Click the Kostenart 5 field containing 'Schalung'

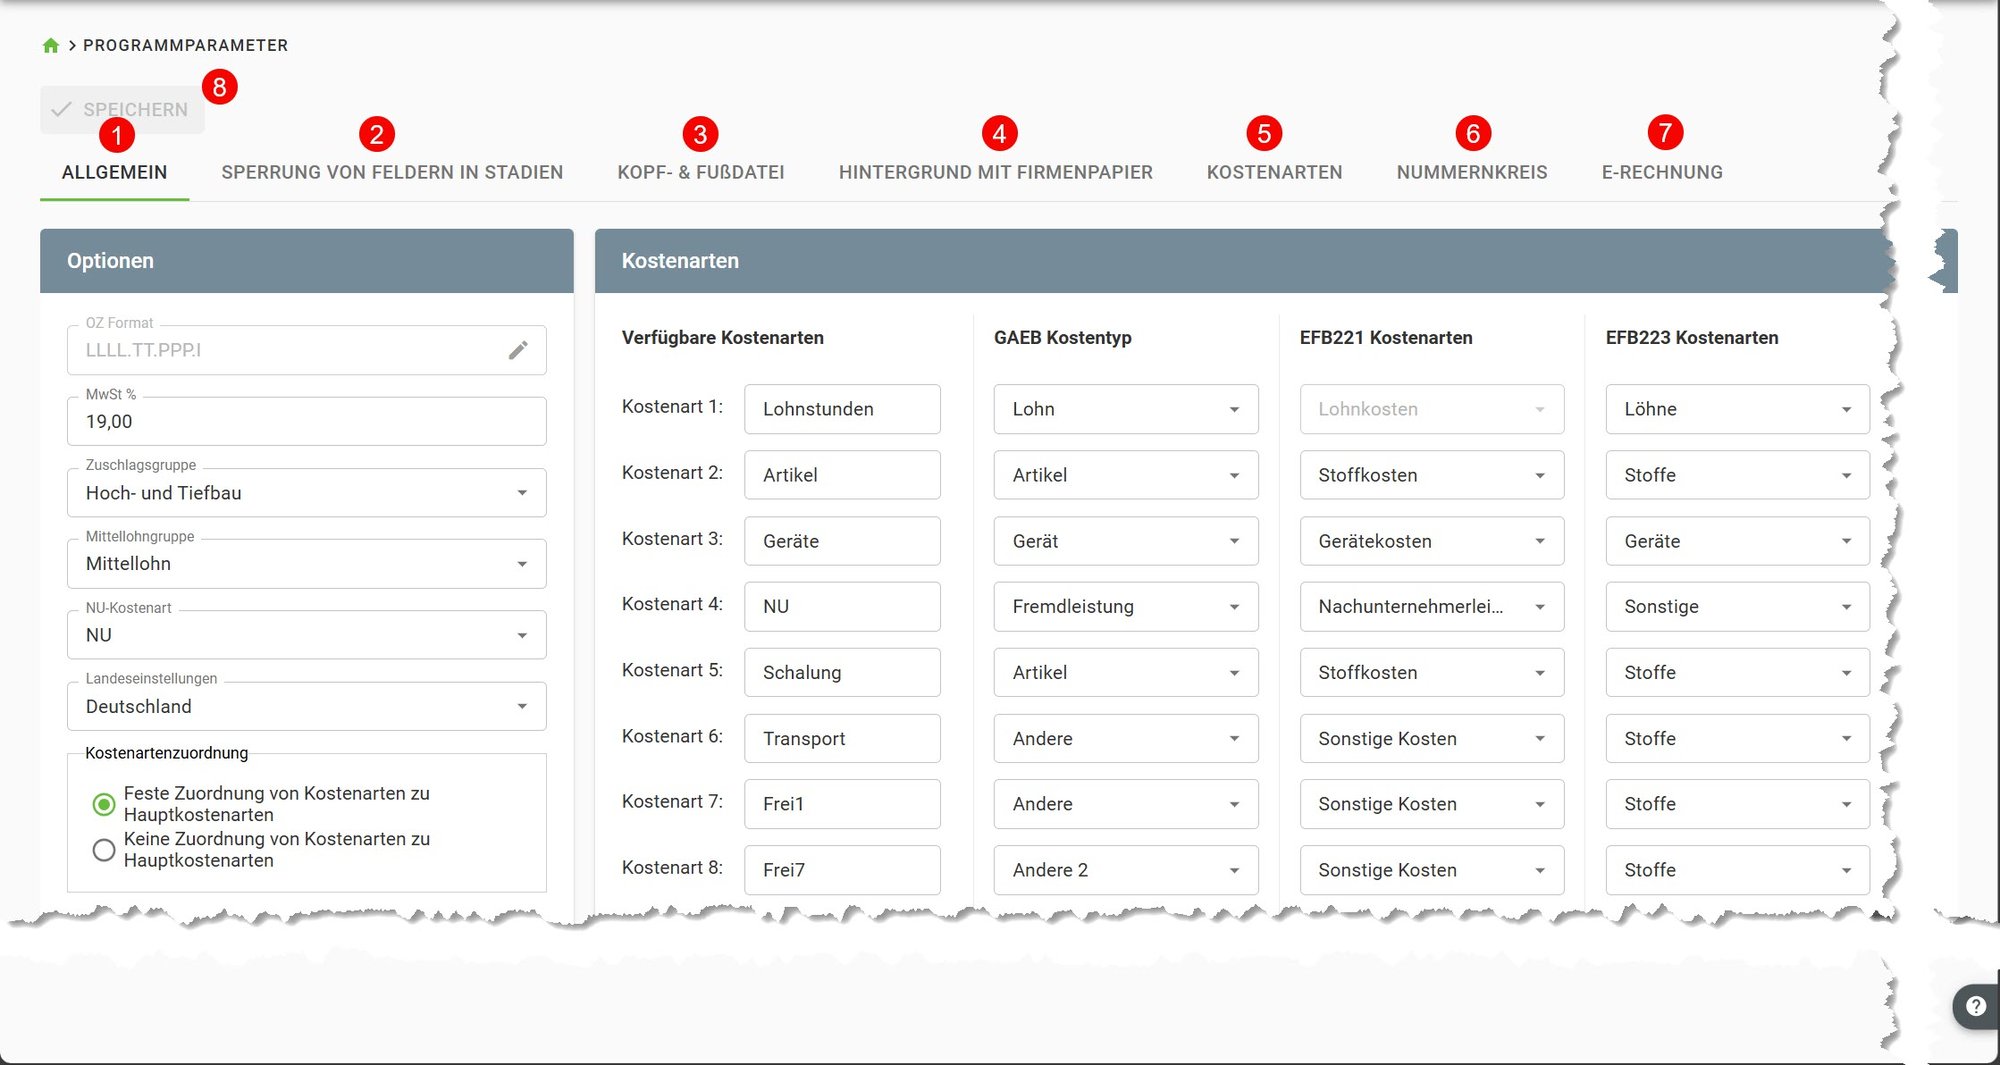[841, 672]
